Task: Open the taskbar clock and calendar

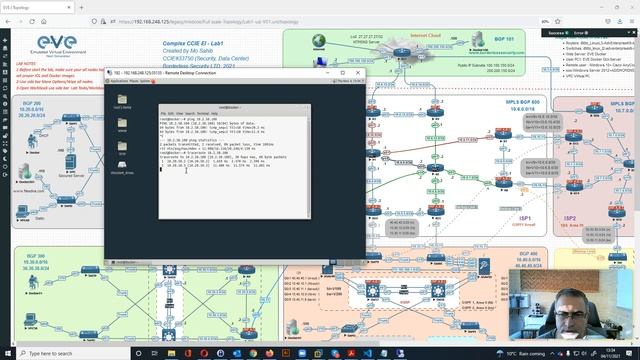Action: [610, 353]
